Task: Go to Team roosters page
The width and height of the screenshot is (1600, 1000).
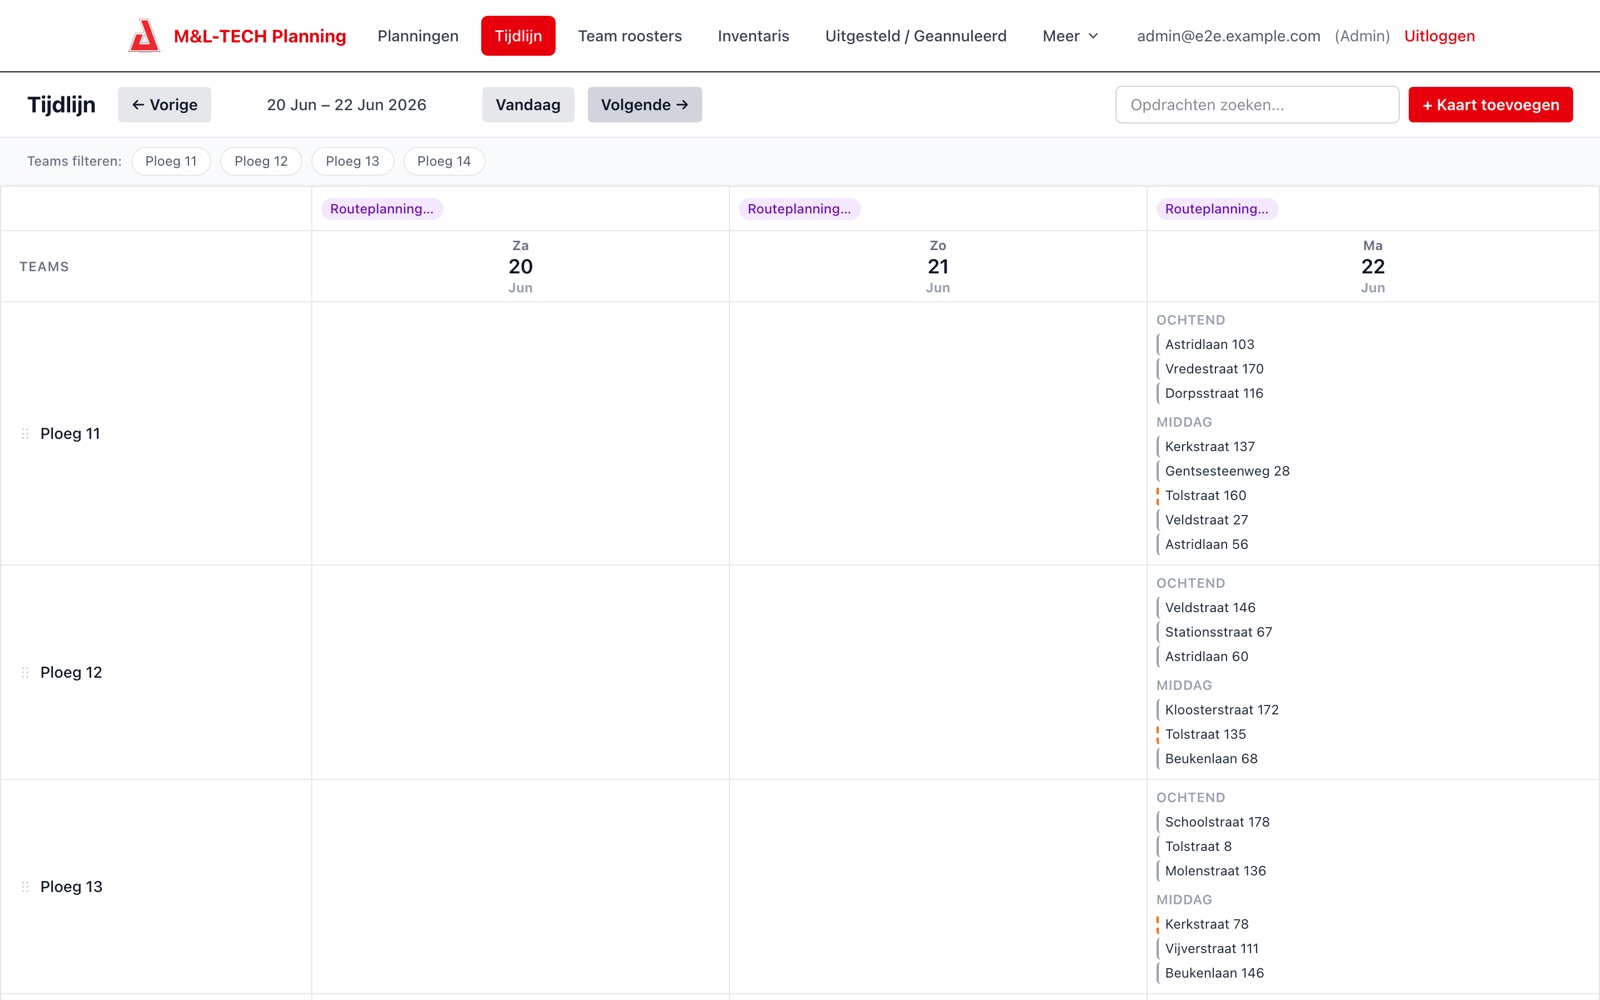Action: tap(630, 36)
